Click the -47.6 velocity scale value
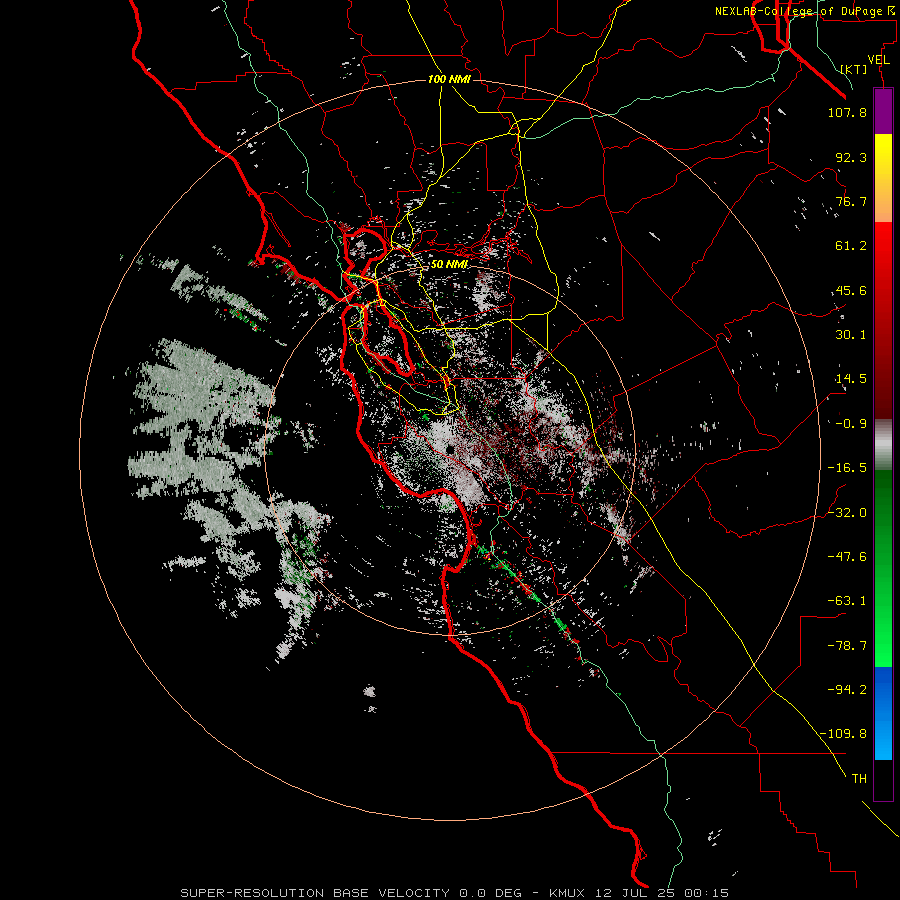Viewport: 900px width, 900px height. tap(847, 557)
